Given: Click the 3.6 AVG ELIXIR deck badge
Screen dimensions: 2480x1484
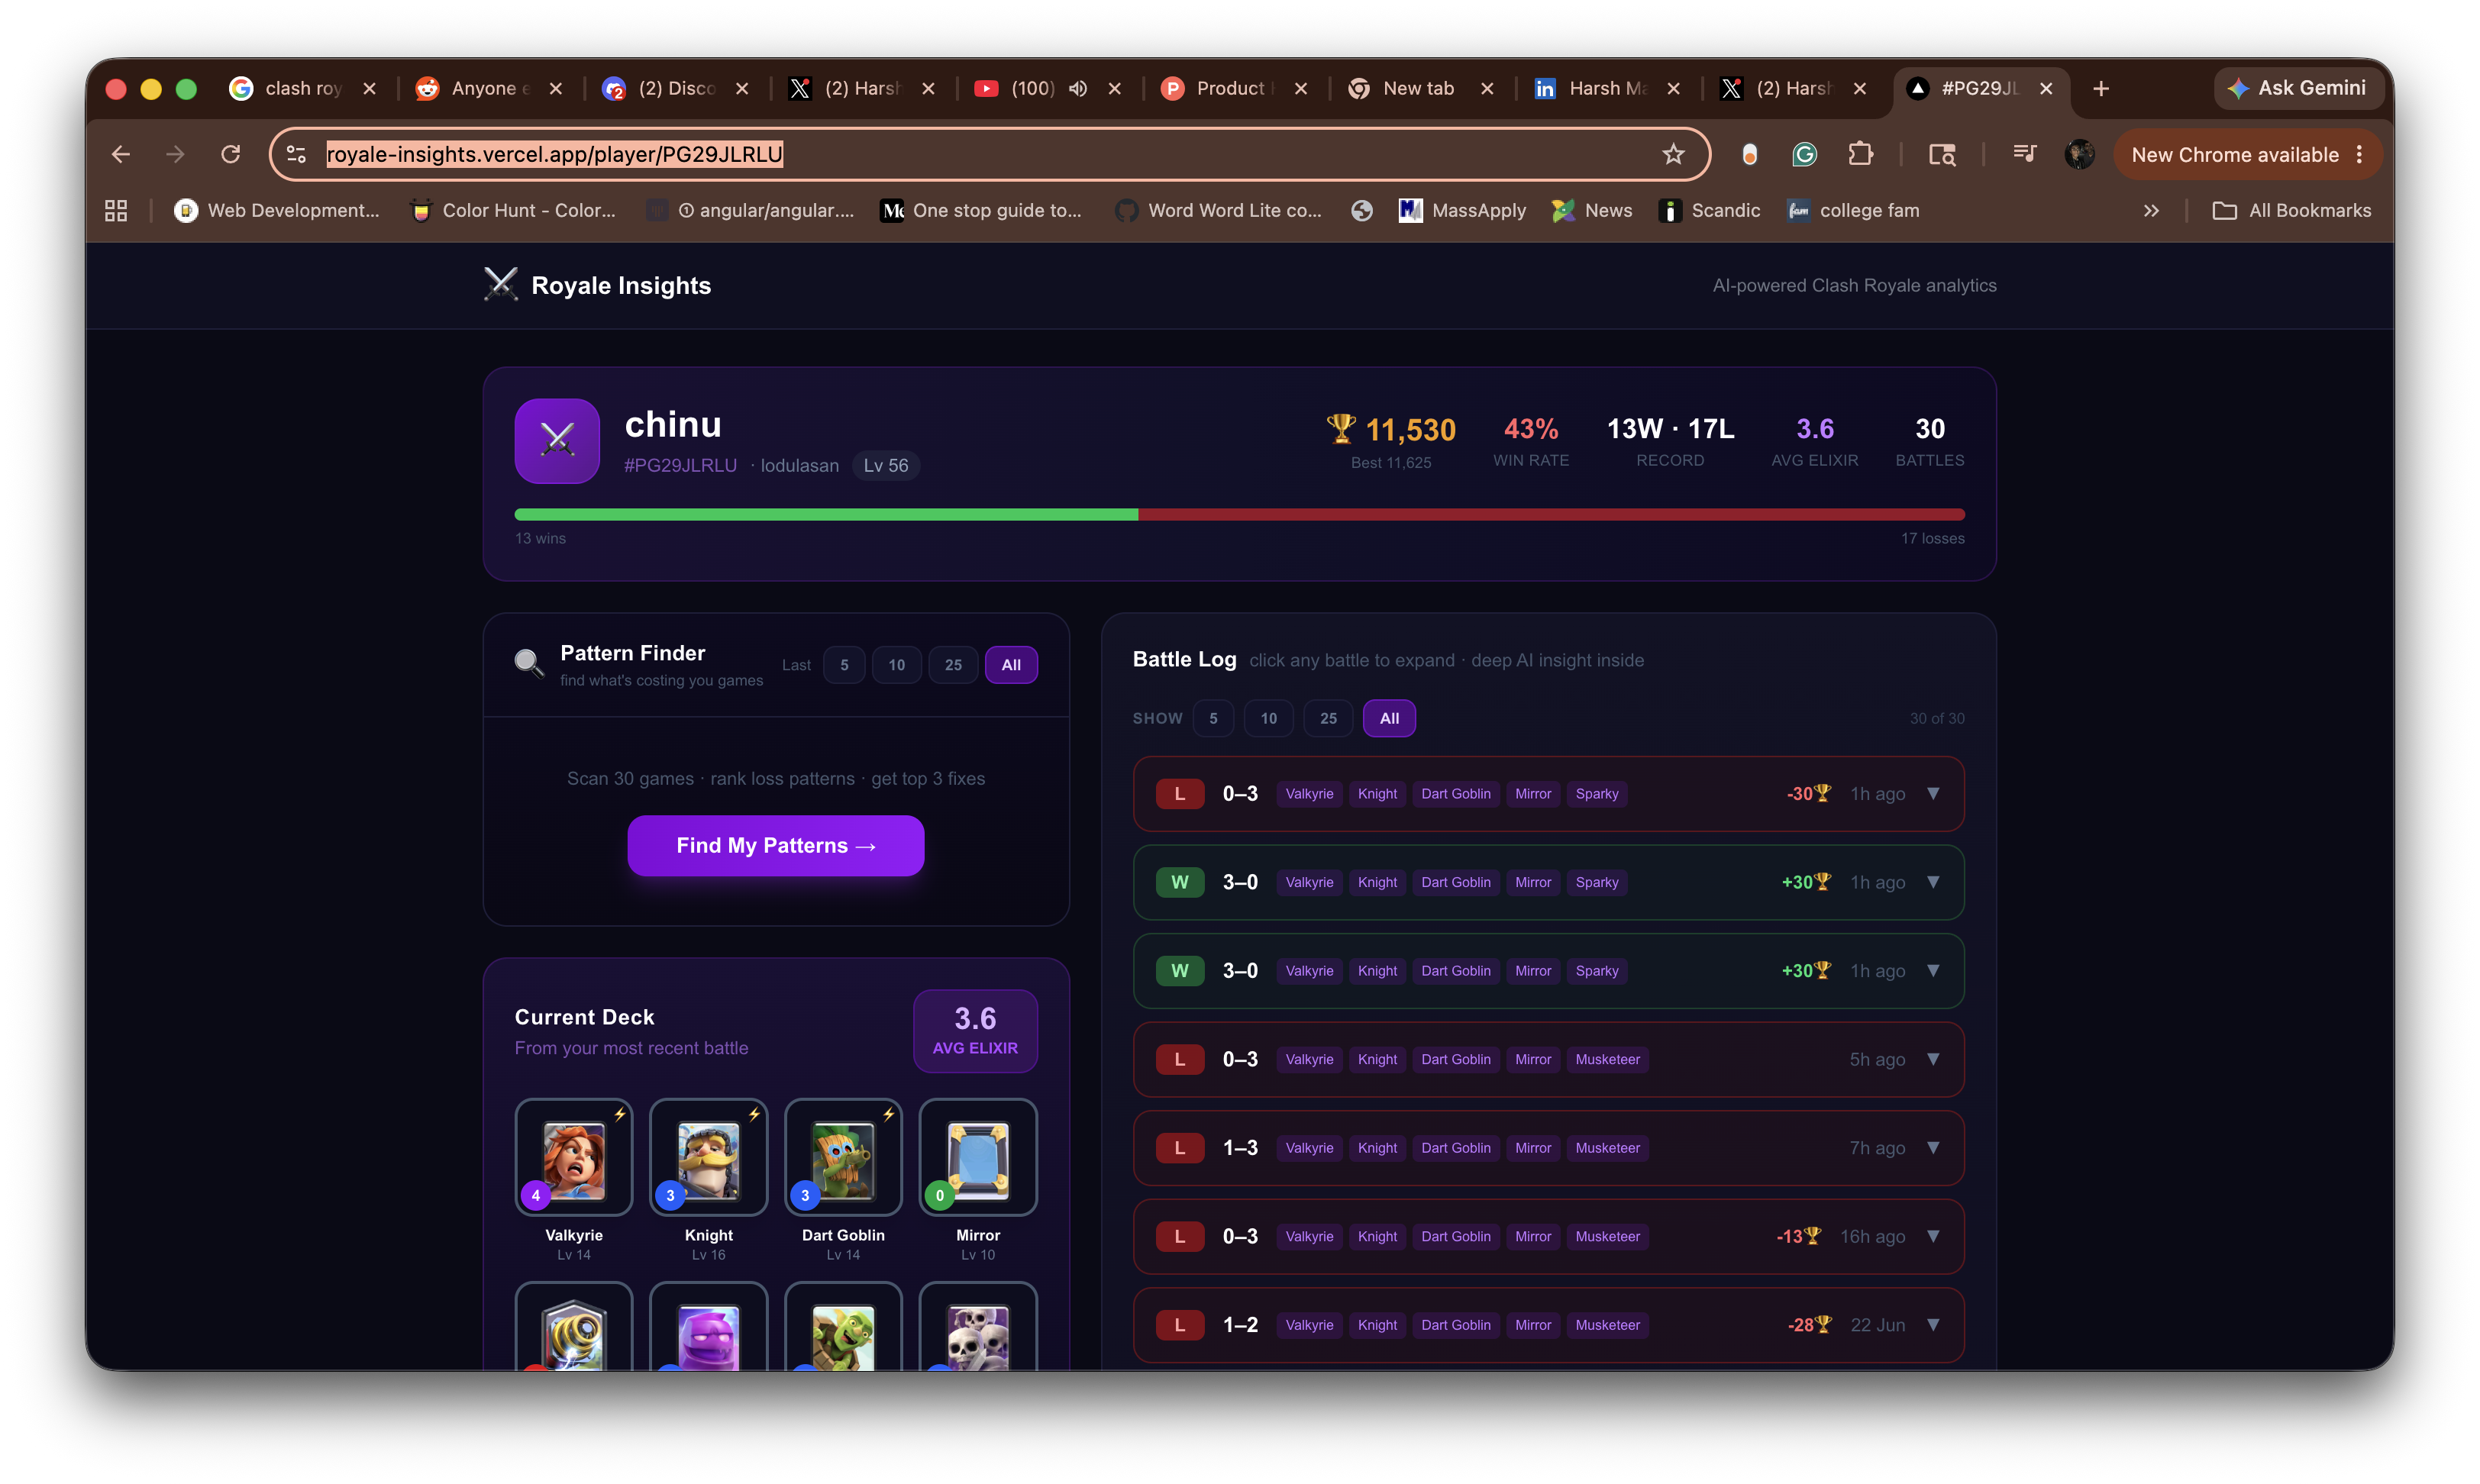Looking at the screenshot, I should 975,1031.
